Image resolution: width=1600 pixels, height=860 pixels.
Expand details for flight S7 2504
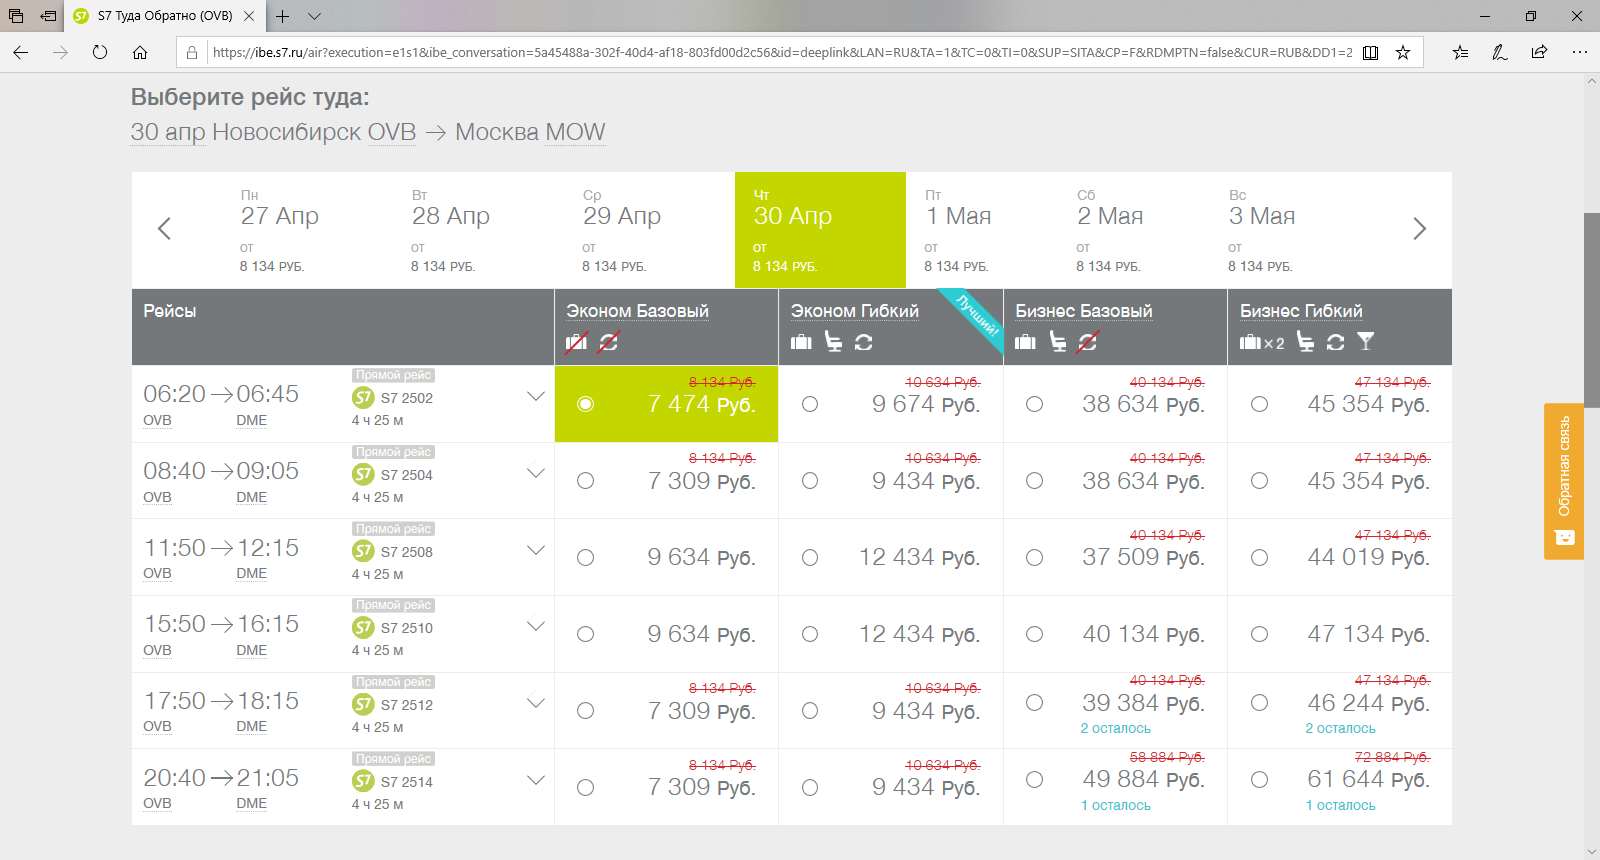pos(536,473)
